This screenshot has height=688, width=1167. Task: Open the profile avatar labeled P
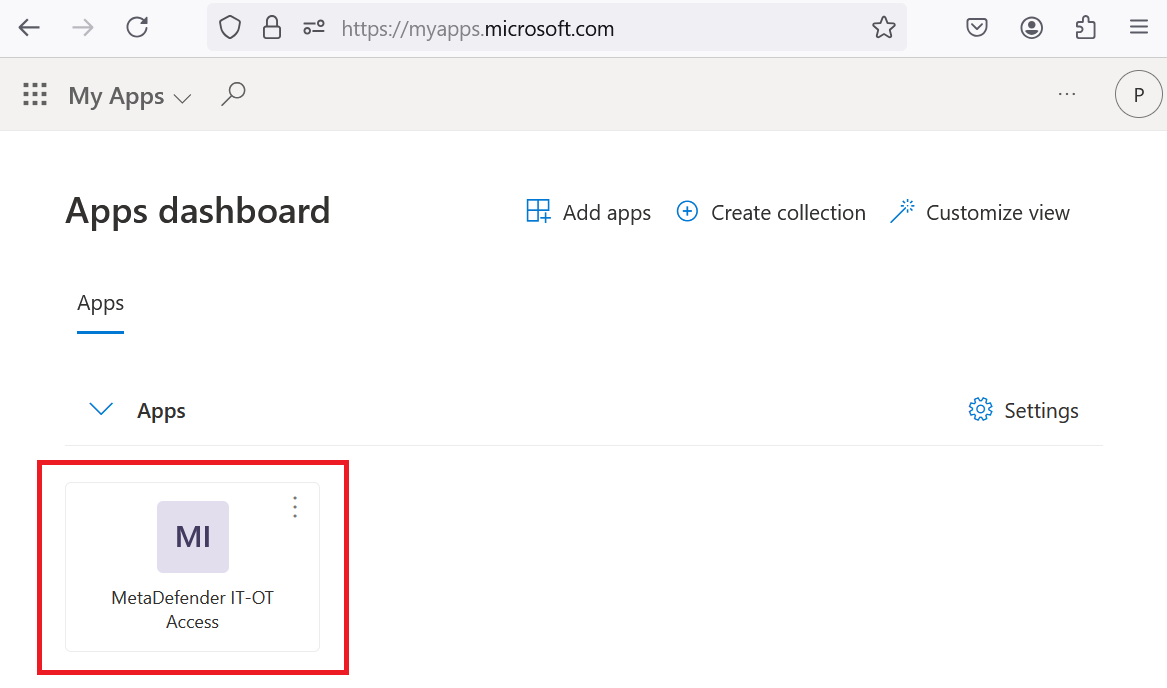point(1138,95)
